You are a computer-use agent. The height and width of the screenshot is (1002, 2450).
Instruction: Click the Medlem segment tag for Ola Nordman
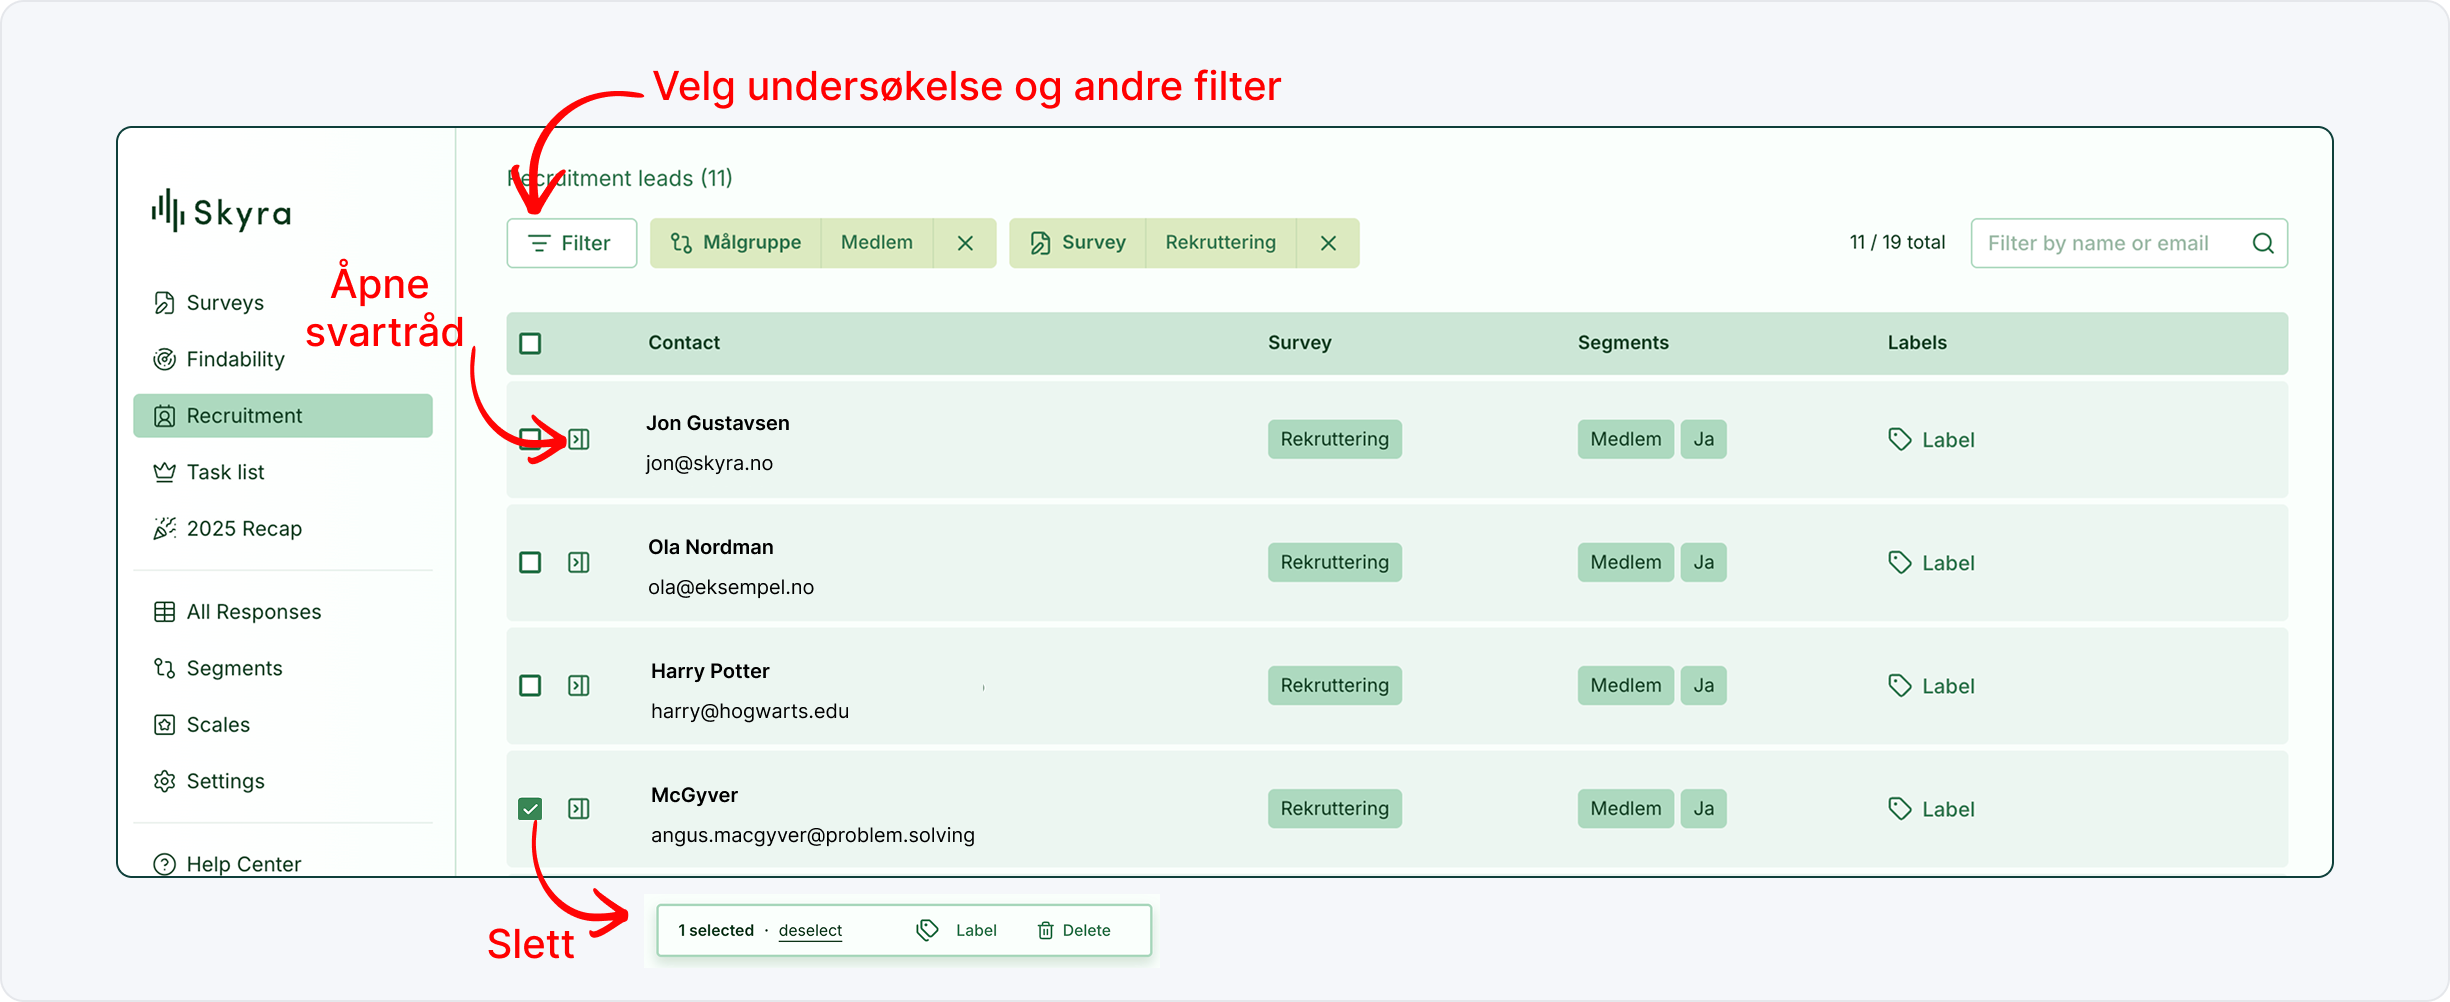coord(1626,562)
